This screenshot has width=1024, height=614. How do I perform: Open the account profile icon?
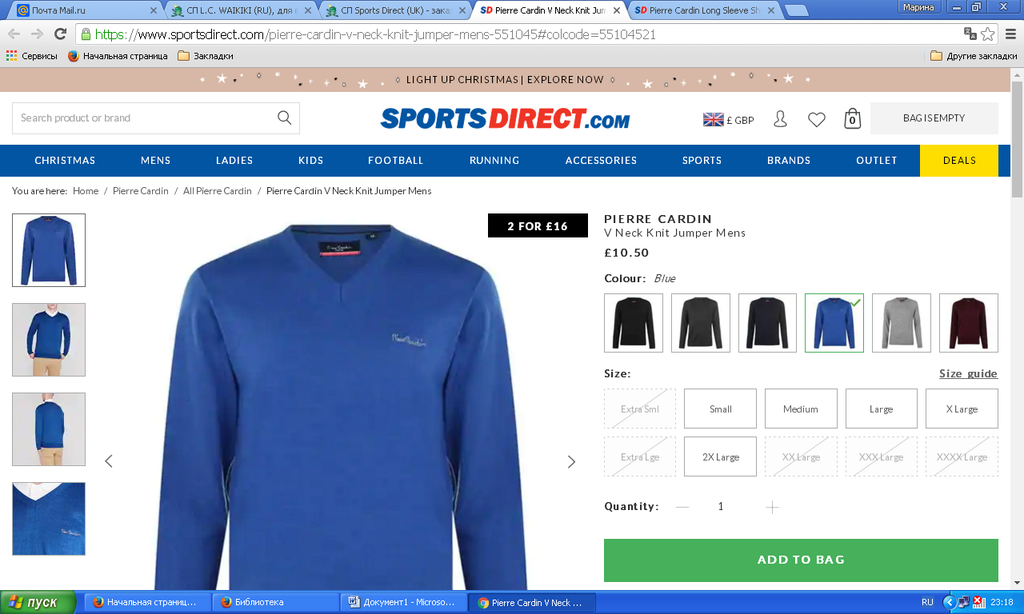pyautogui.click(x=780, y=119)
